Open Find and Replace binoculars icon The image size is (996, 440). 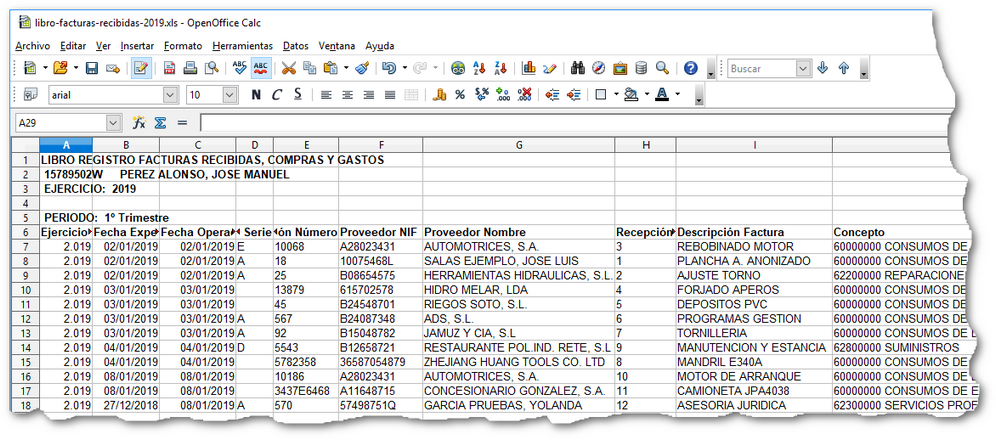click(x=578, y=68)
